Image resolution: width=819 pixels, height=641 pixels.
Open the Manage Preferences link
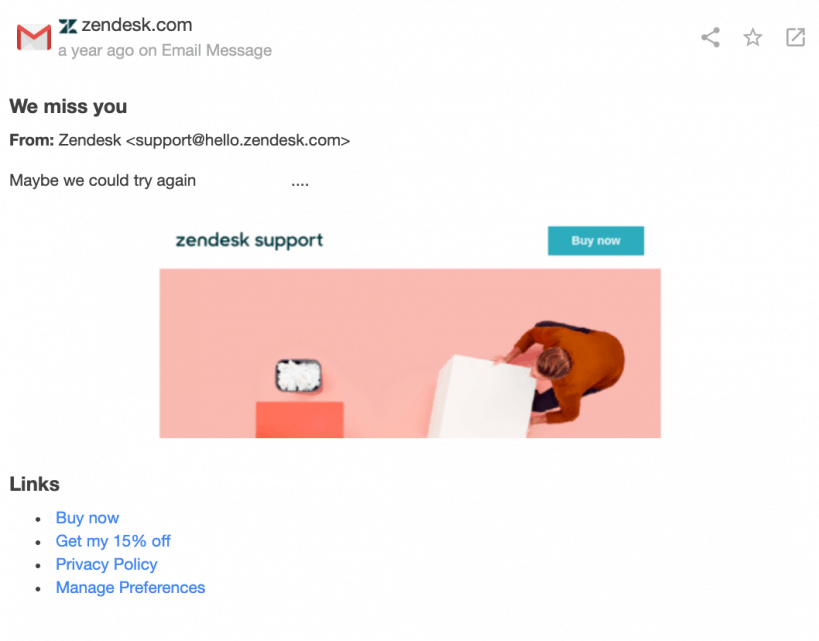(130, 587)
